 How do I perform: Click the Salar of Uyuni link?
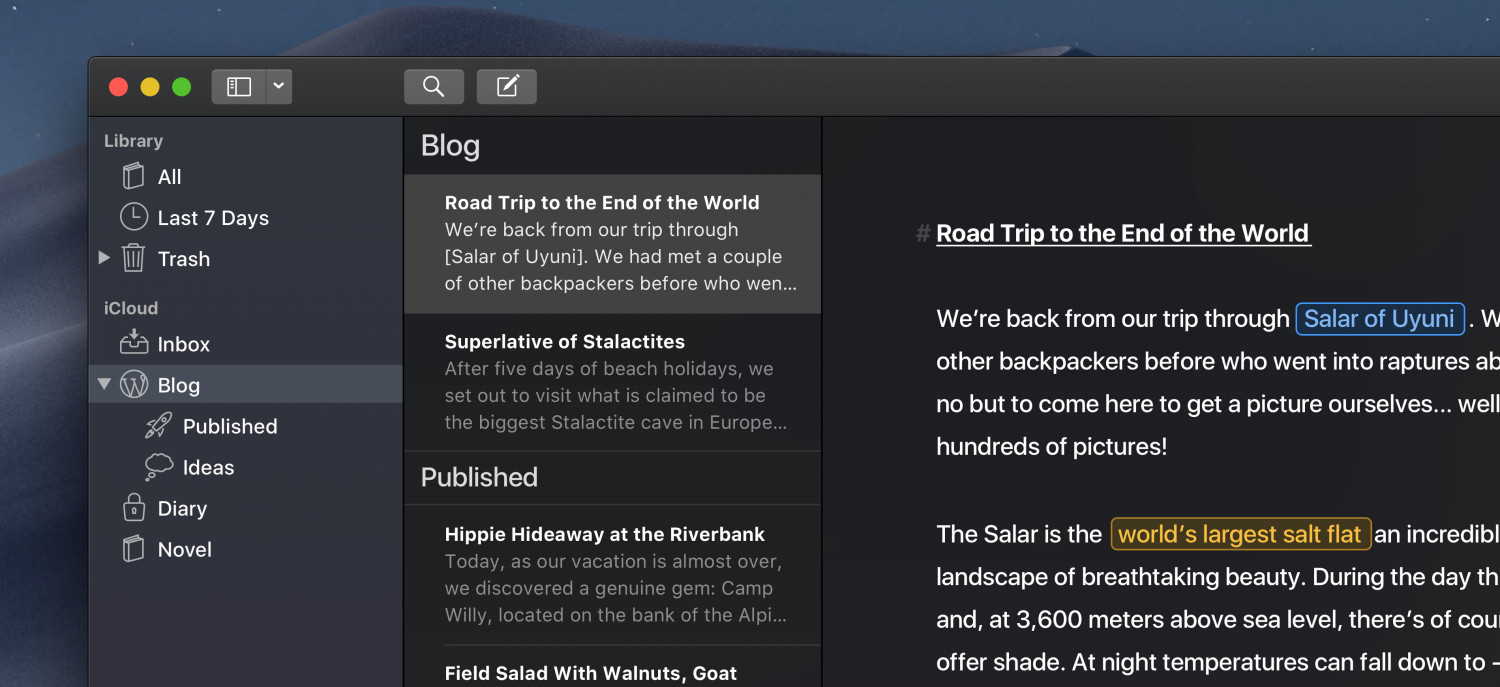pos(1379,319)
